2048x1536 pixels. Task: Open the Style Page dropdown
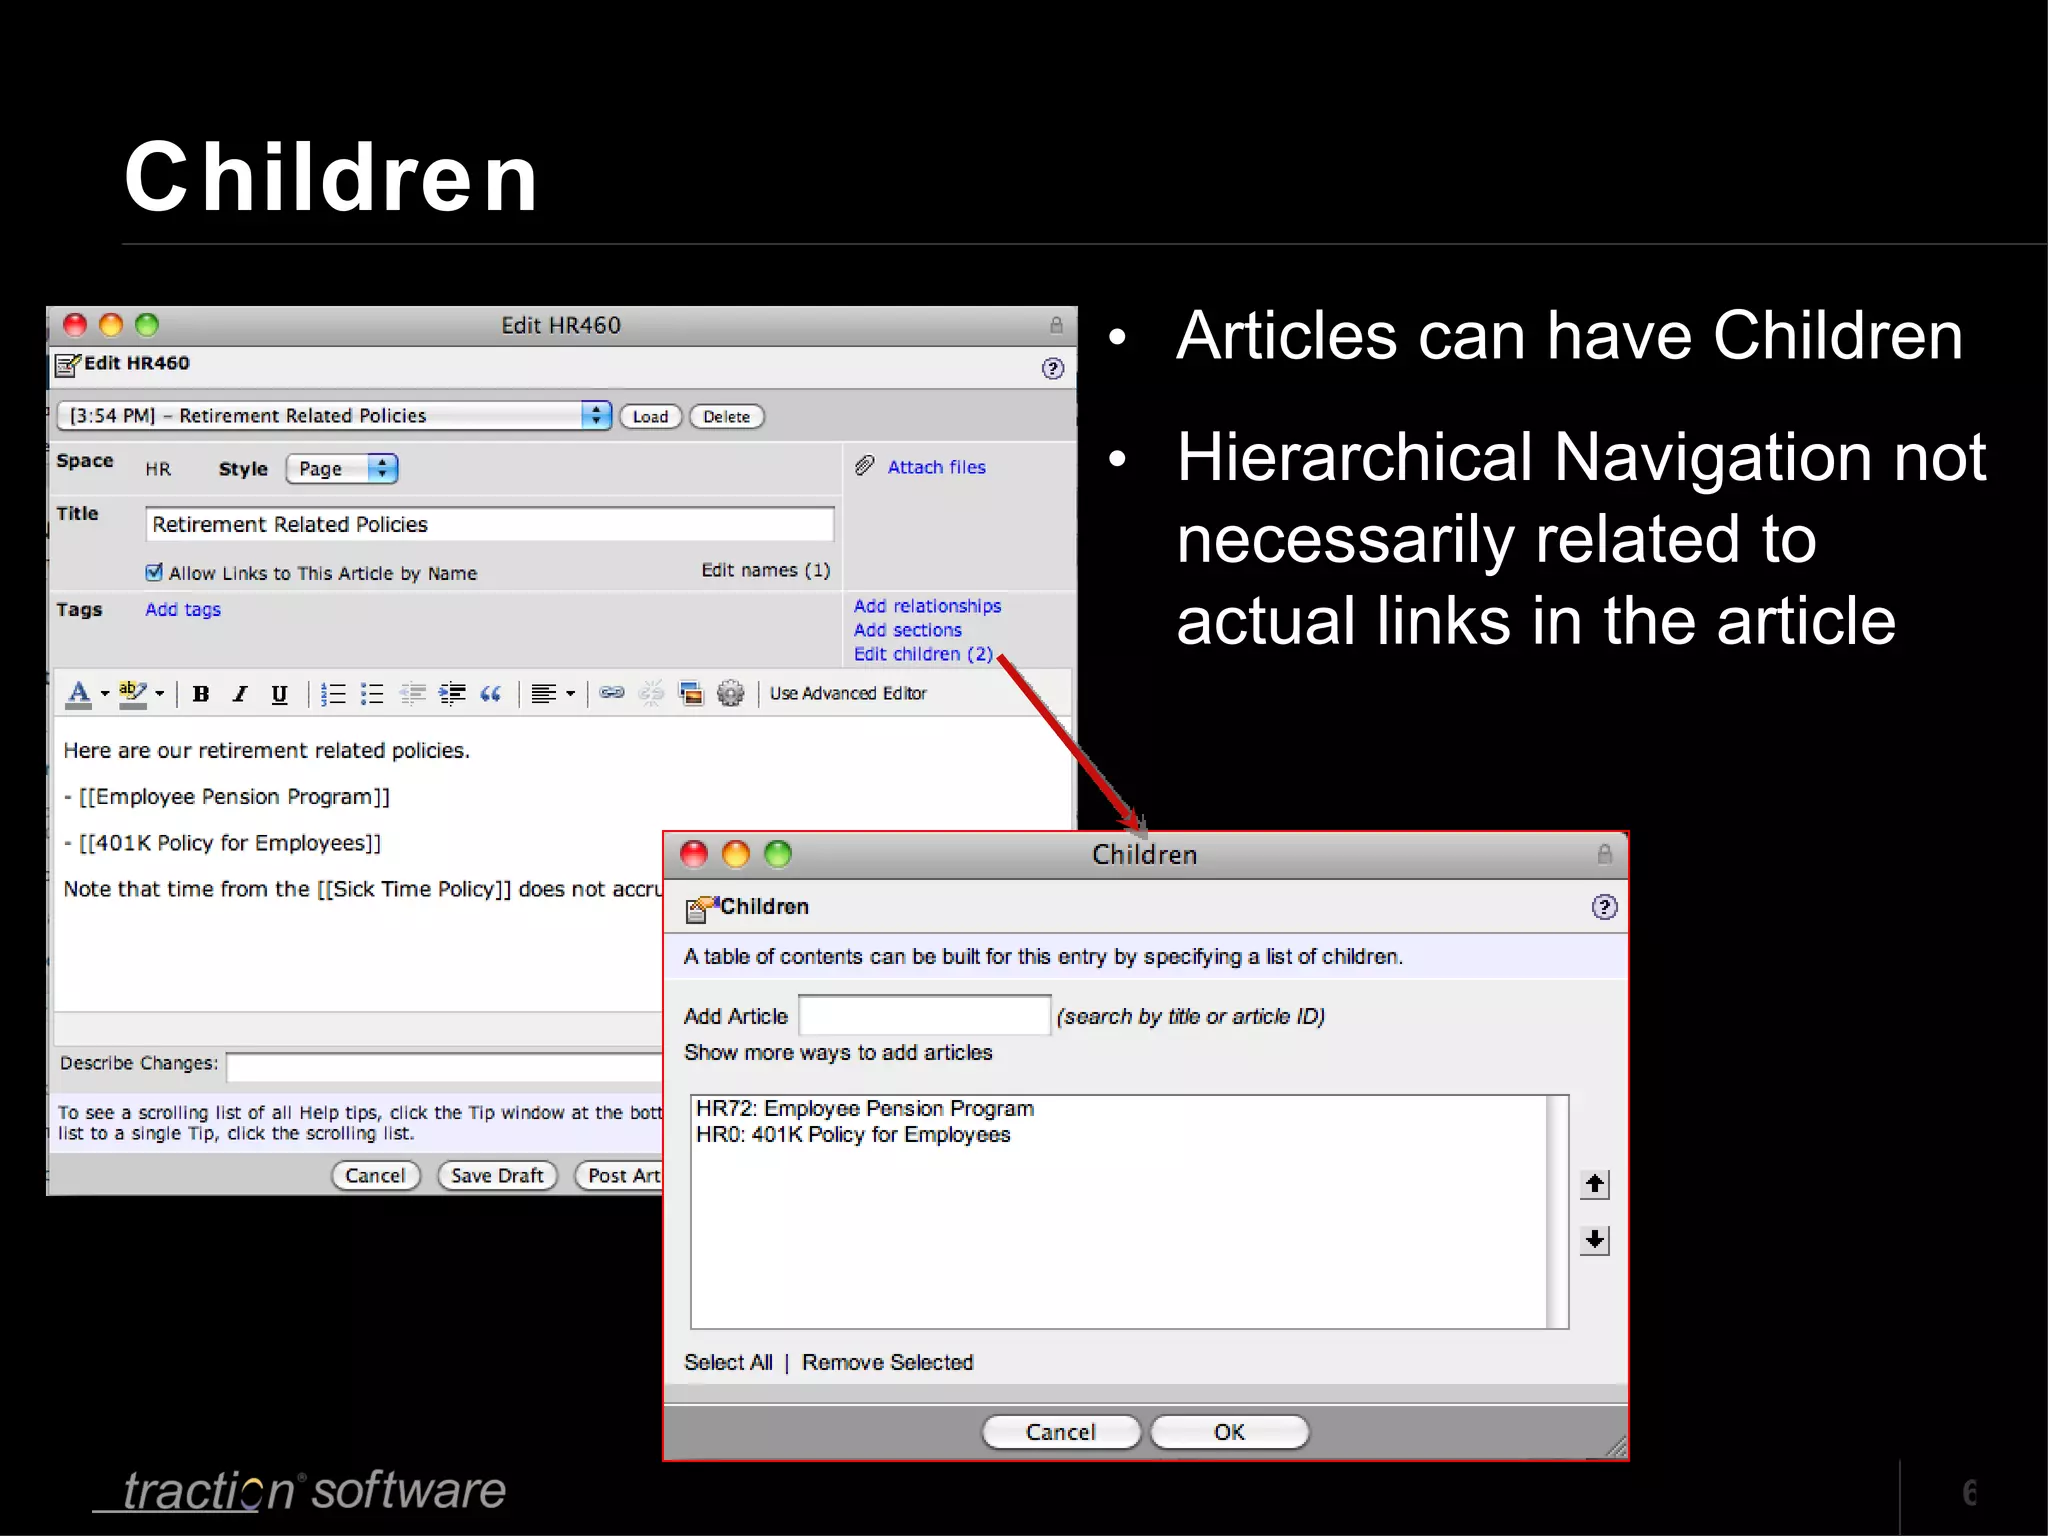point(342,468)
